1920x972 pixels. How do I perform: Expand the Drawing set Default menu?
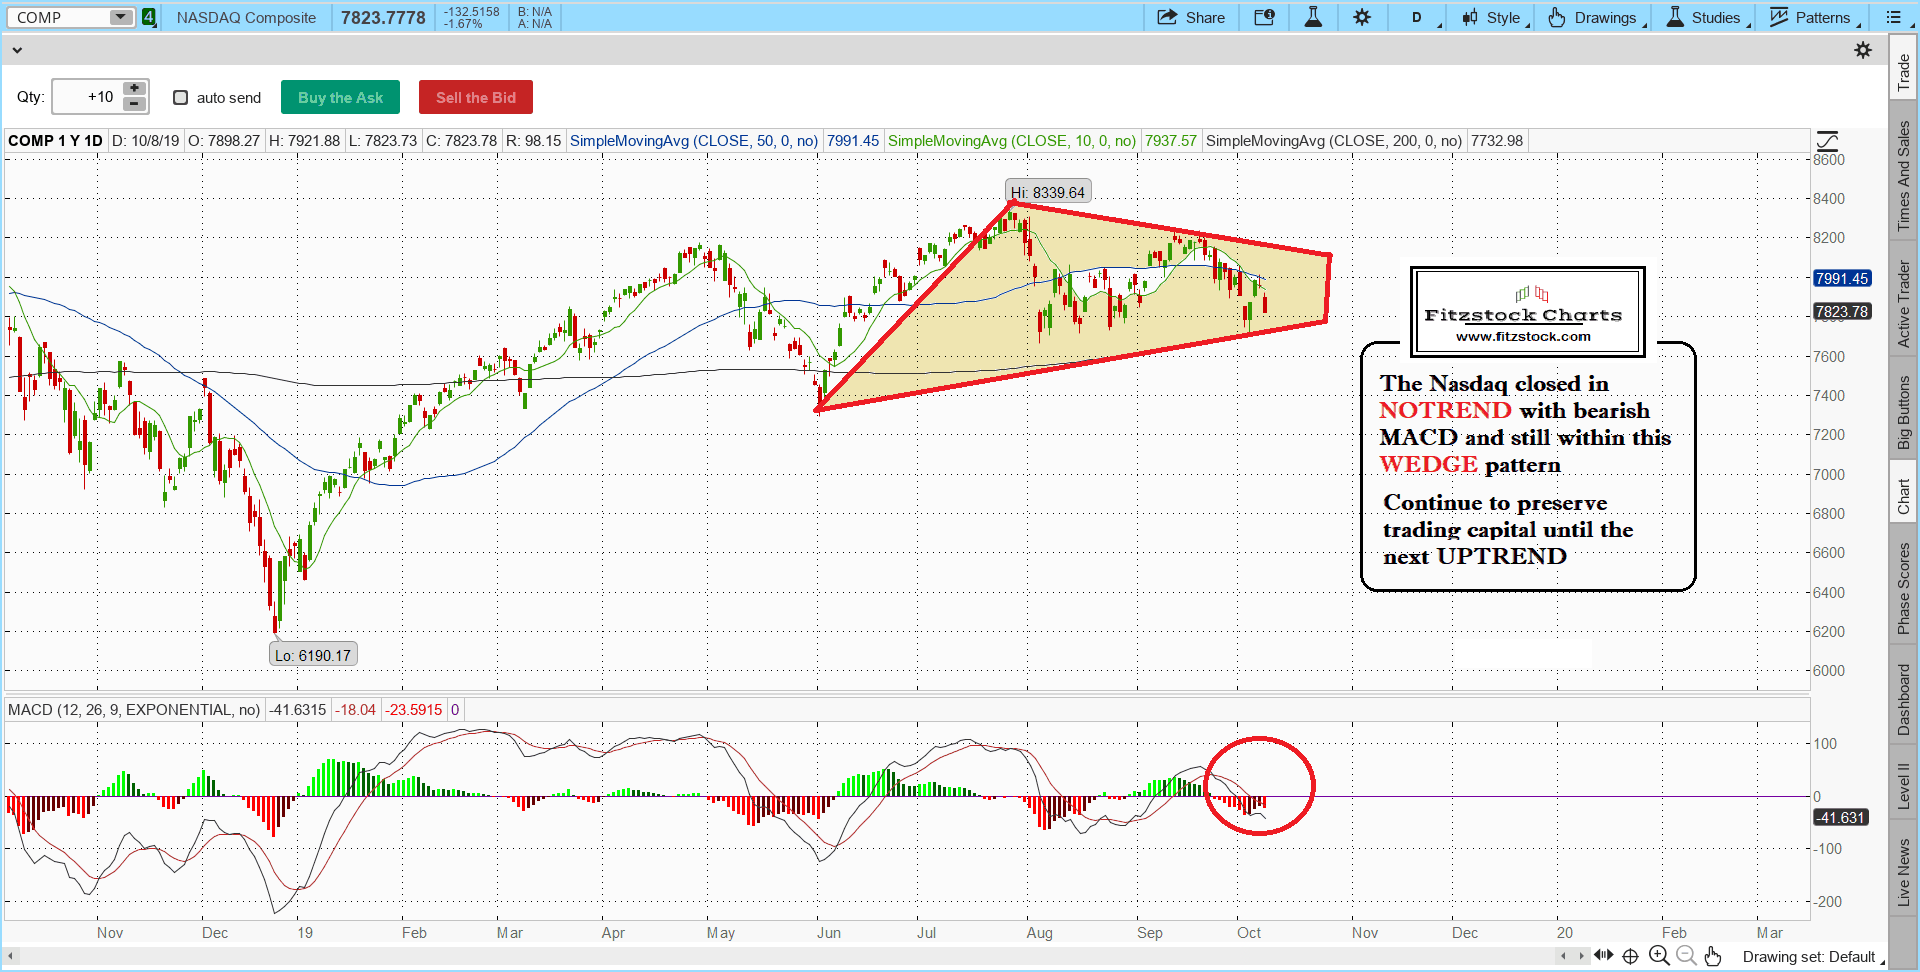click(x=1812, y=957)
